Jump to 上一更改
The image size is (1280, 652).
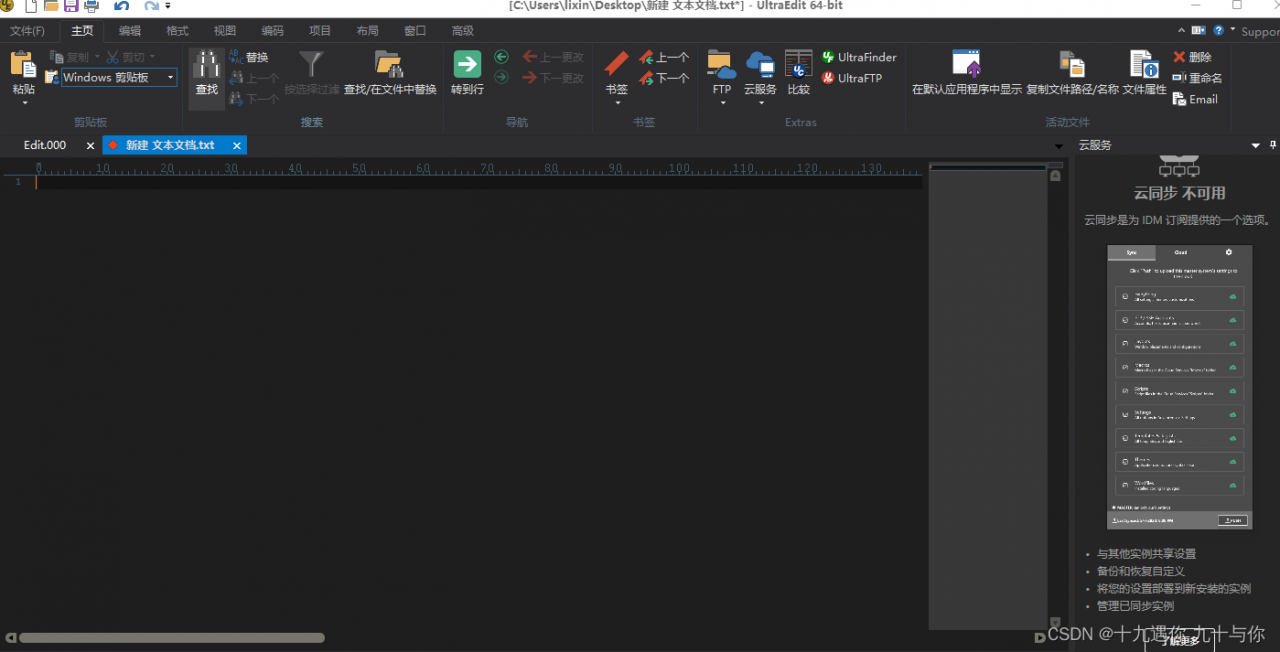(x=553, y=57)
